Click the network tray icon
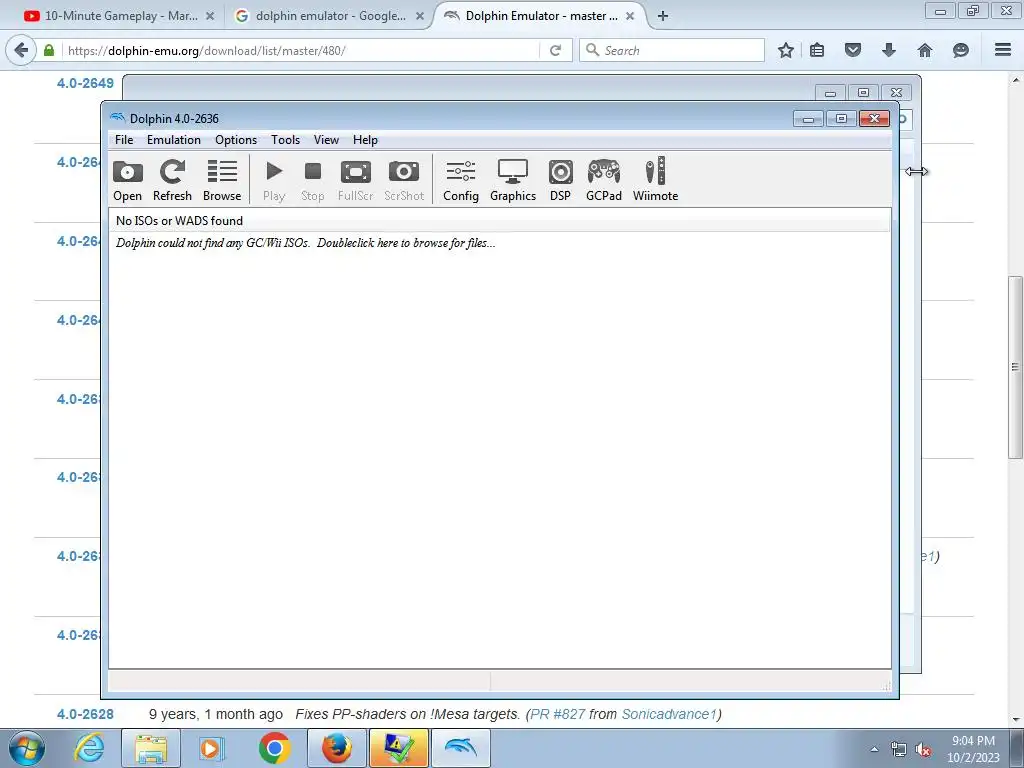Screen dimensions: 1024x768 pyautogui.click(x=899, y=750)
